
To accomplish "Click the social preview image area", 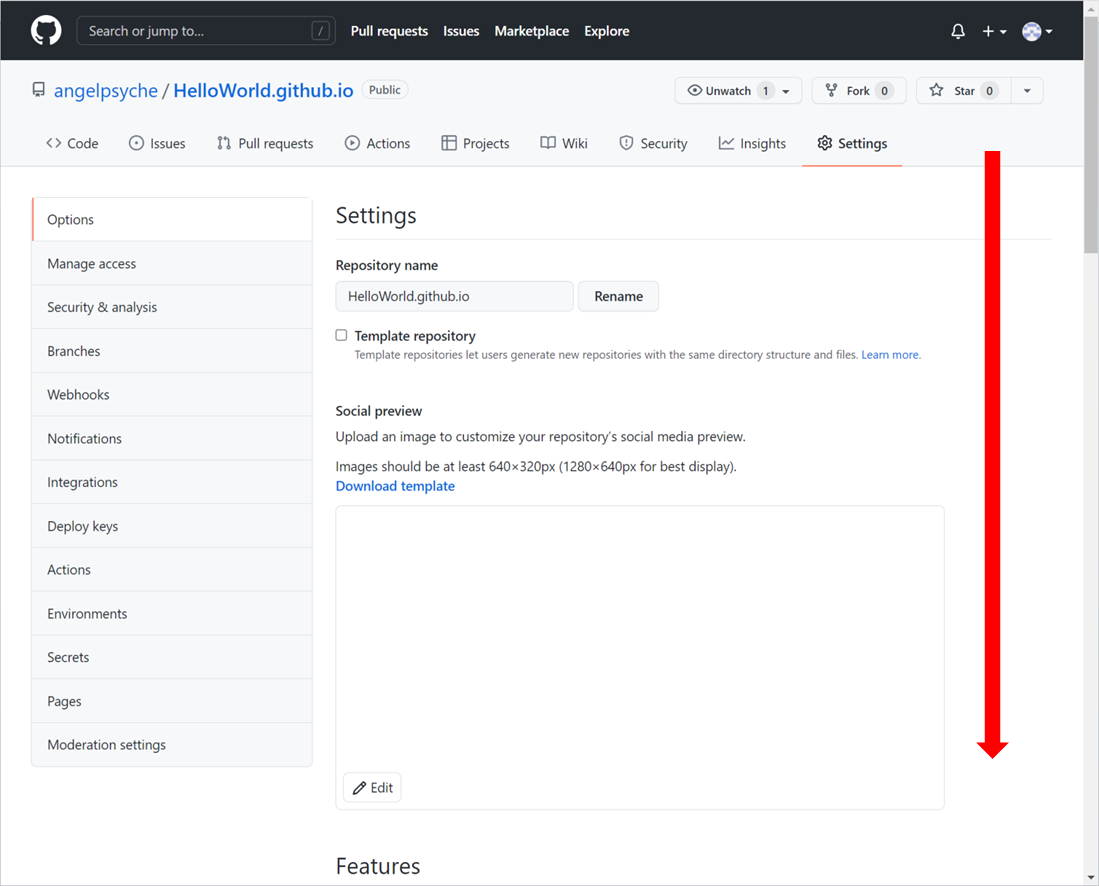I will [640, 657].
